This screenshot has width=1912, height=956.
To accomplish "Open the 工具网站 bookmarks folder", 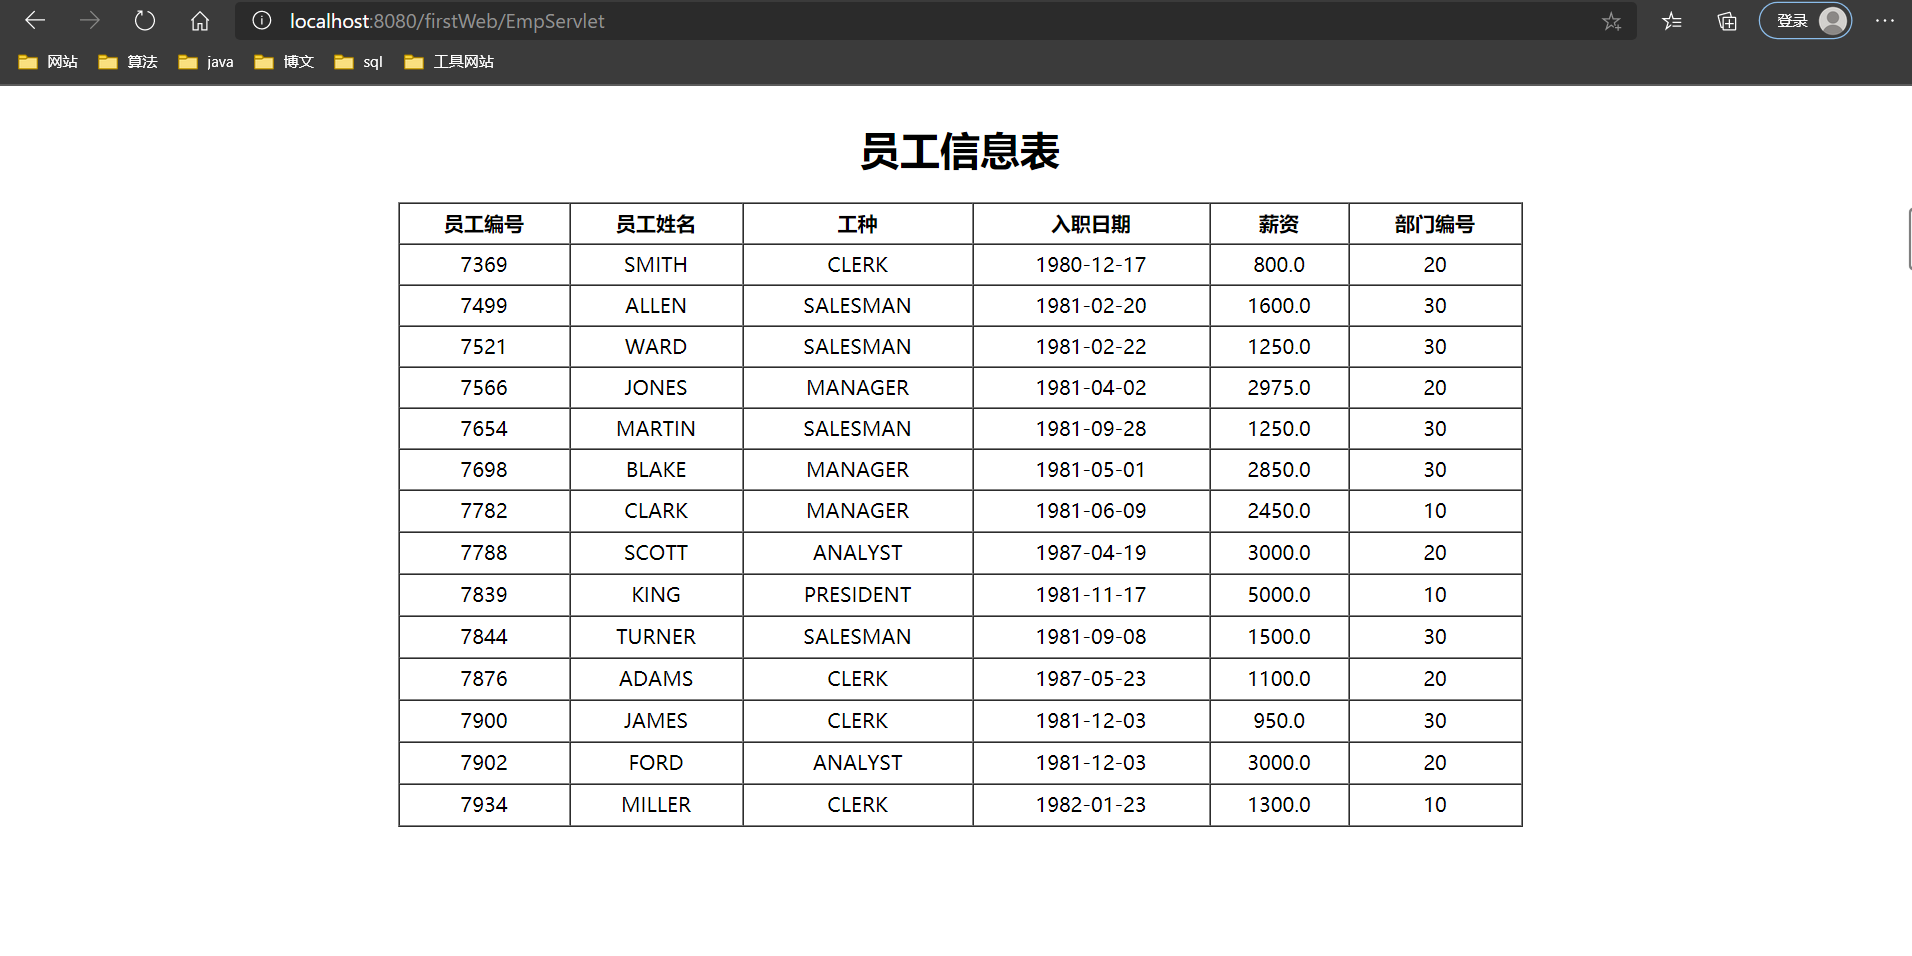I will [449, 62].
